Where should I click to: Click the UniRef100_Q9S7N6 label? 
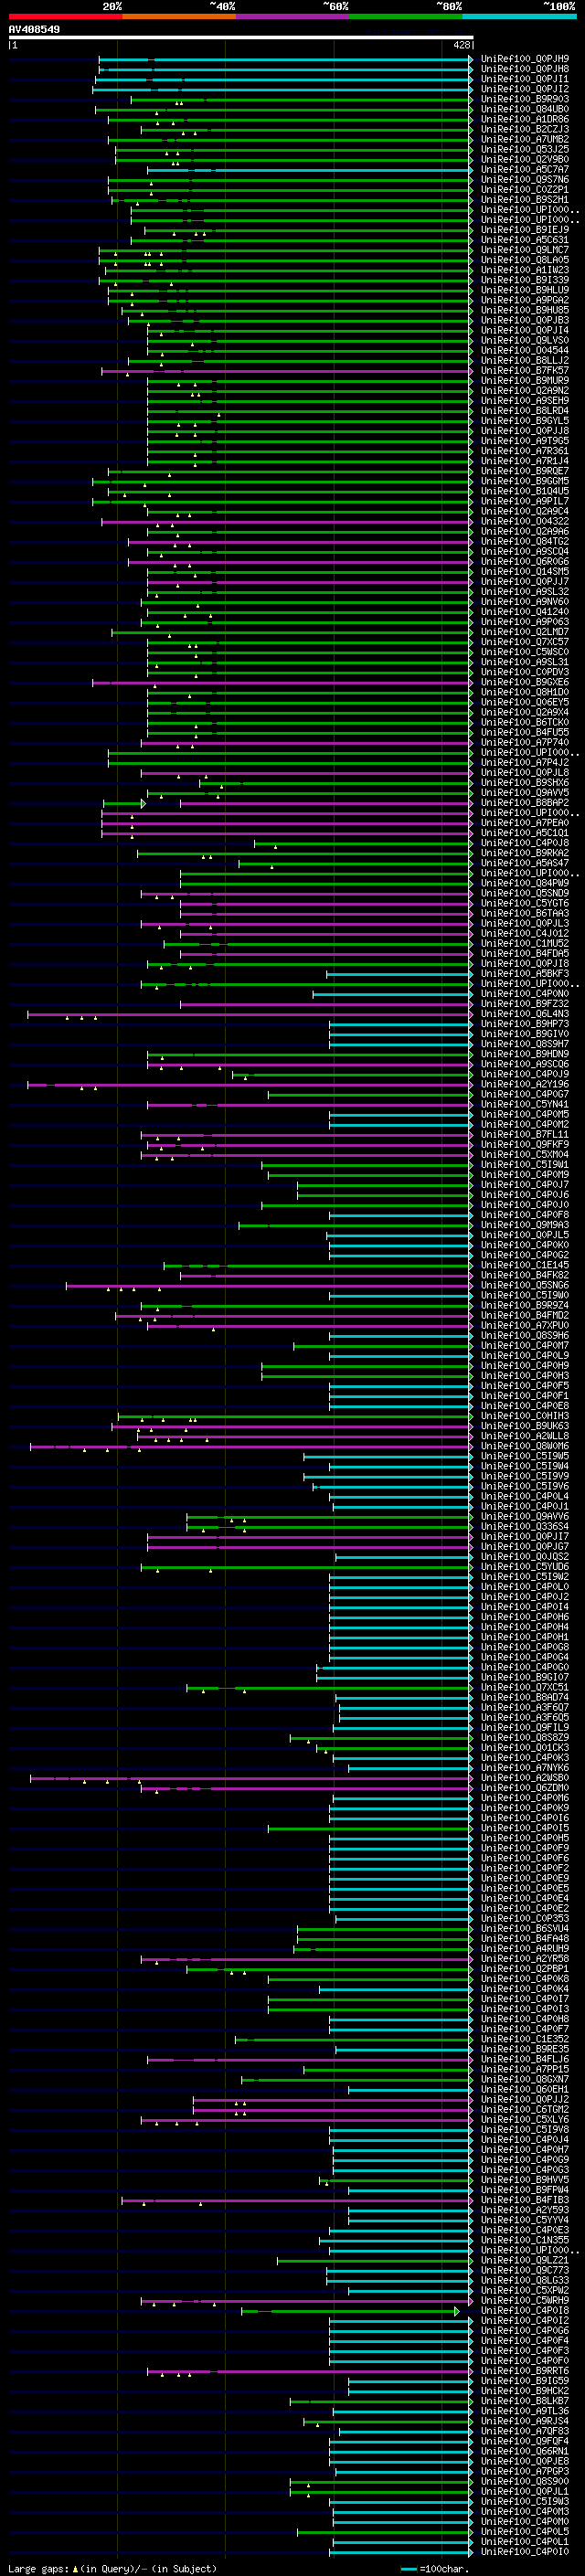(x=525, y=180)
